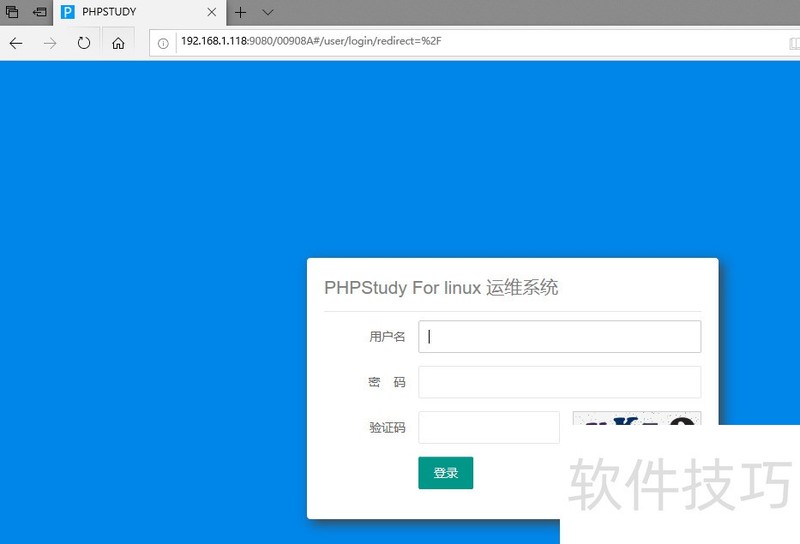Viewport: 800px width, 544px height.
Task: Reload the page with refresh icon
Action: [84, 43]
